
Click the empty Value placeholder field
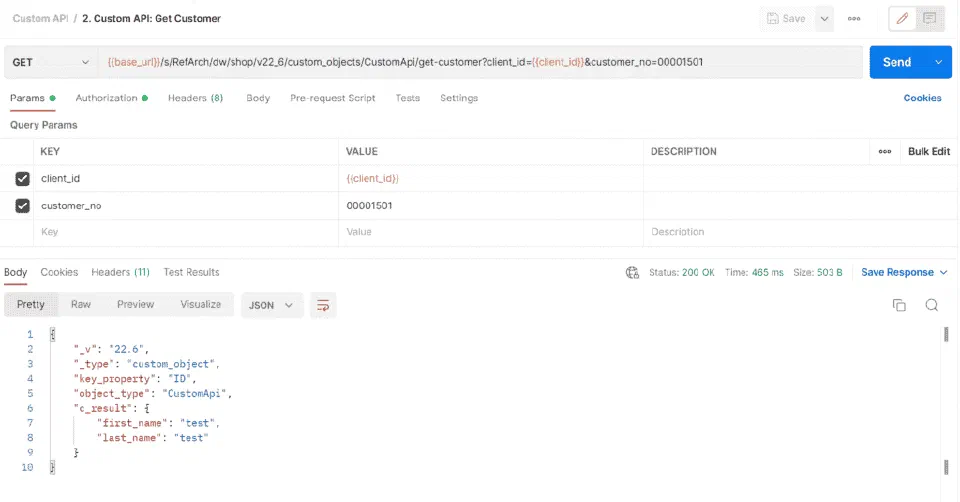point(491,232)
